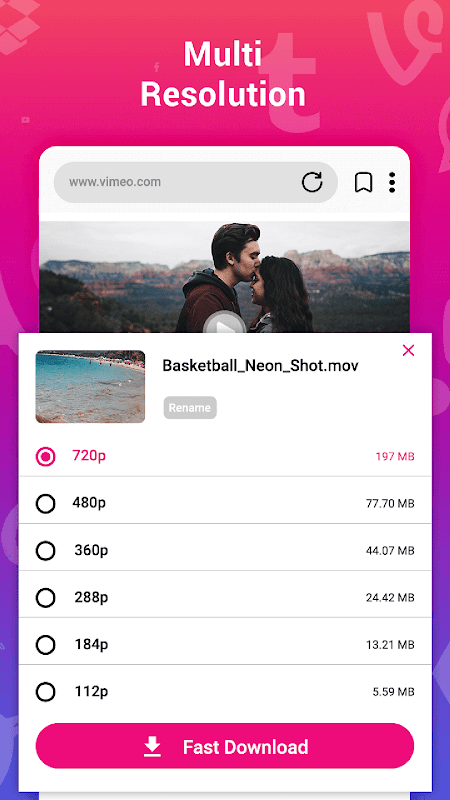
Task: Click the Basketball_Neon_Shot.mov file name
Action: point(260,366)
